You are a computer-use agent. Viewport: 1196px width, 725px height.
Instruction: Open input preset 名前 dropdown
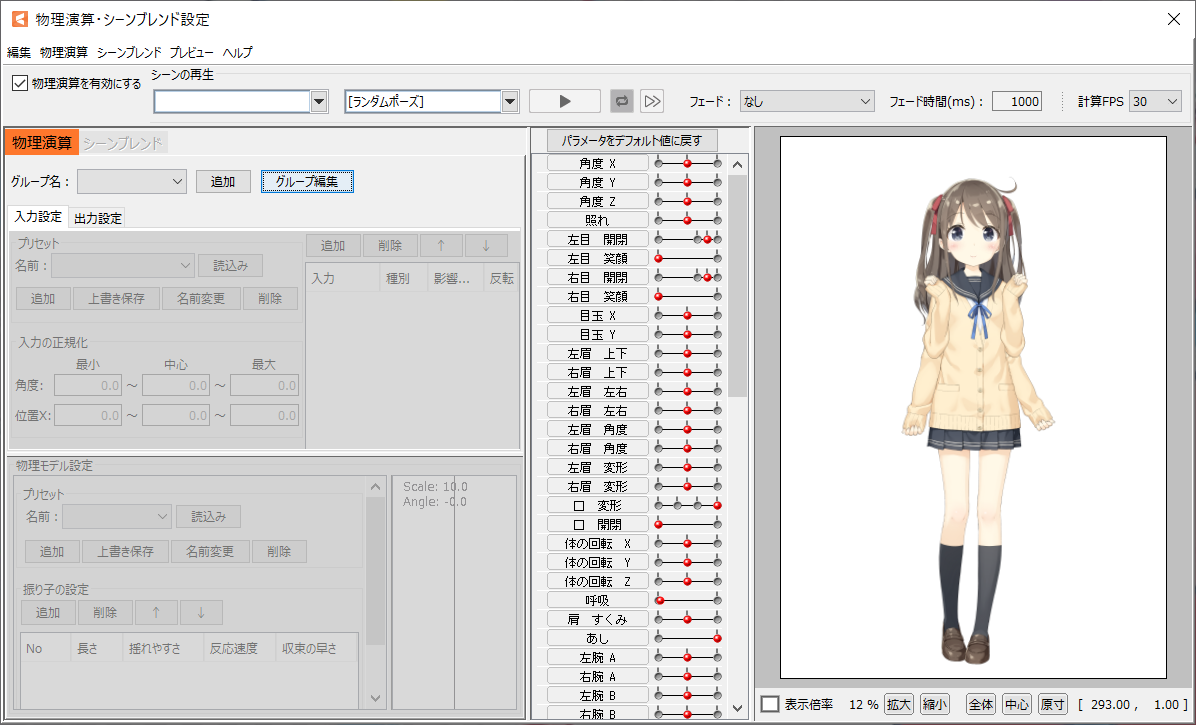[123, 265]
